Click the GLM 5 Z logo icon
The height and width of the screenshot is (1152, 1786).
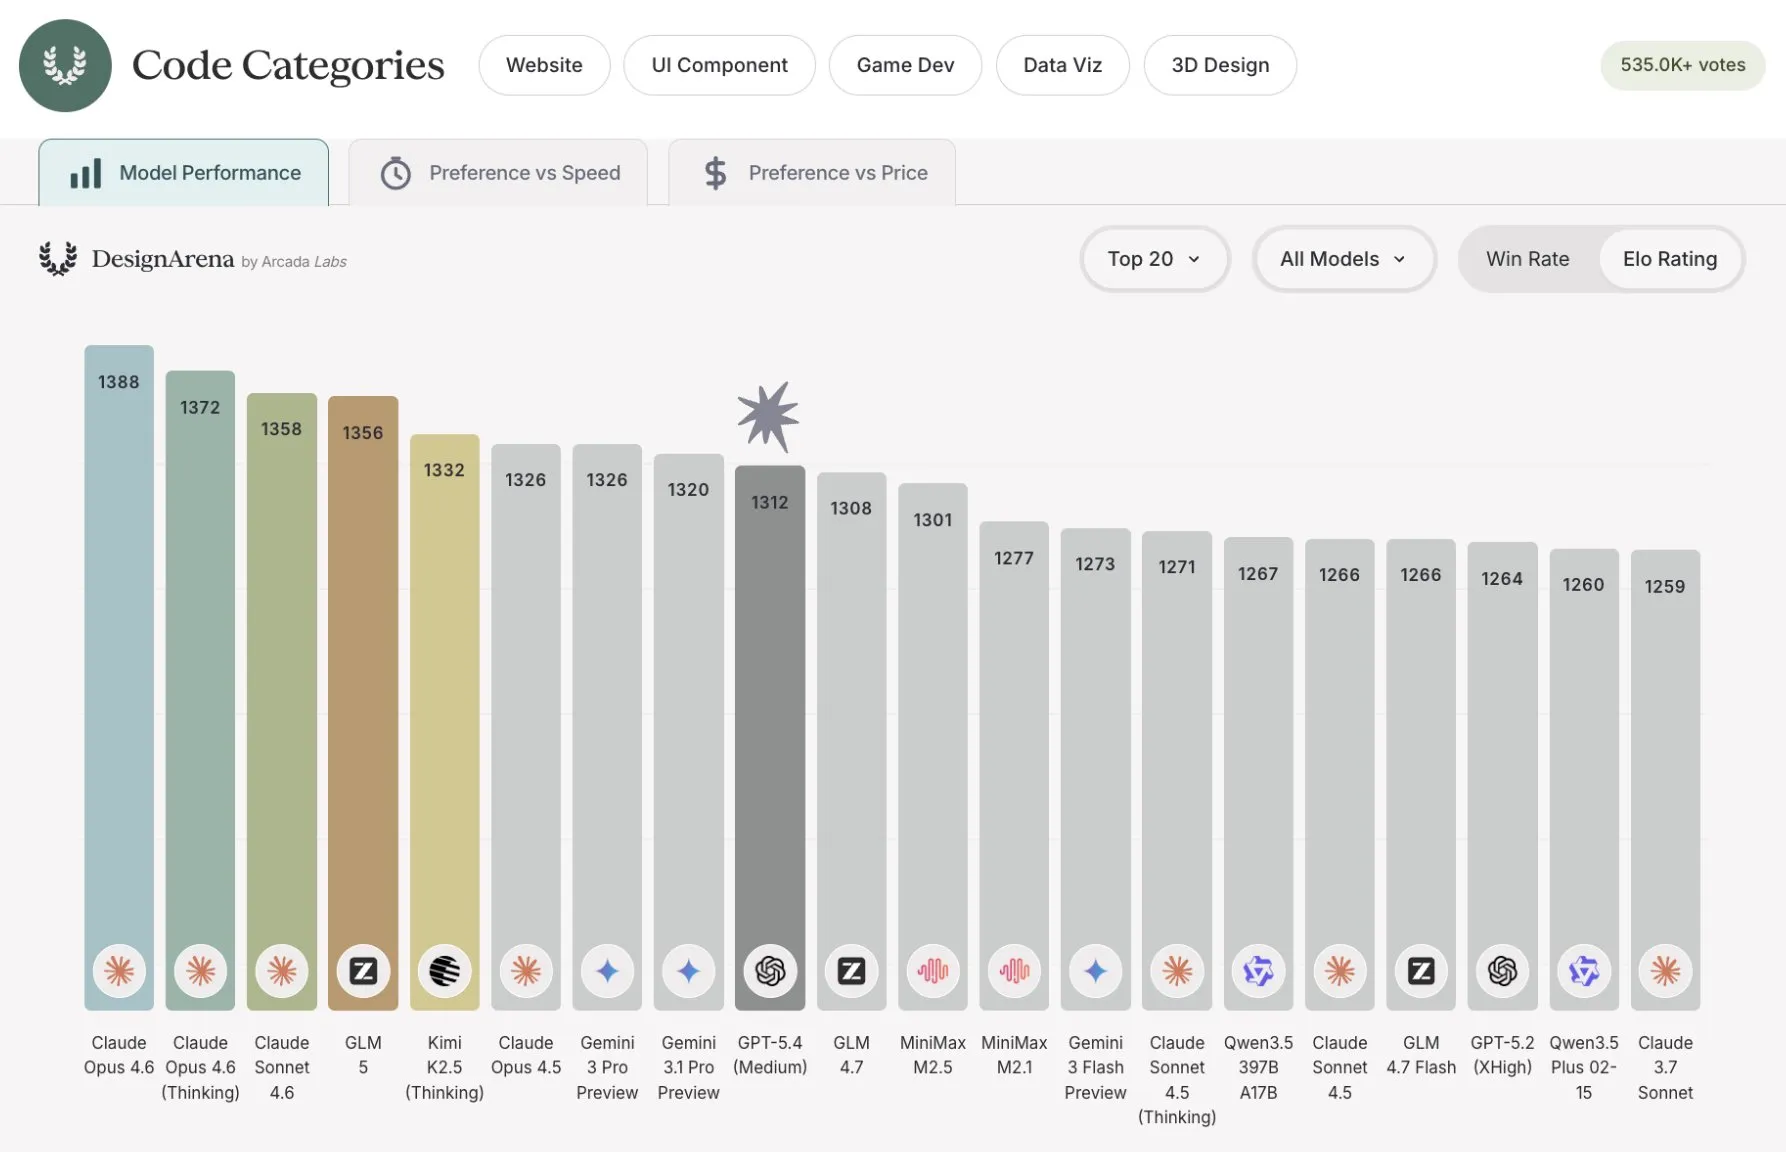(x=363, y=971)
